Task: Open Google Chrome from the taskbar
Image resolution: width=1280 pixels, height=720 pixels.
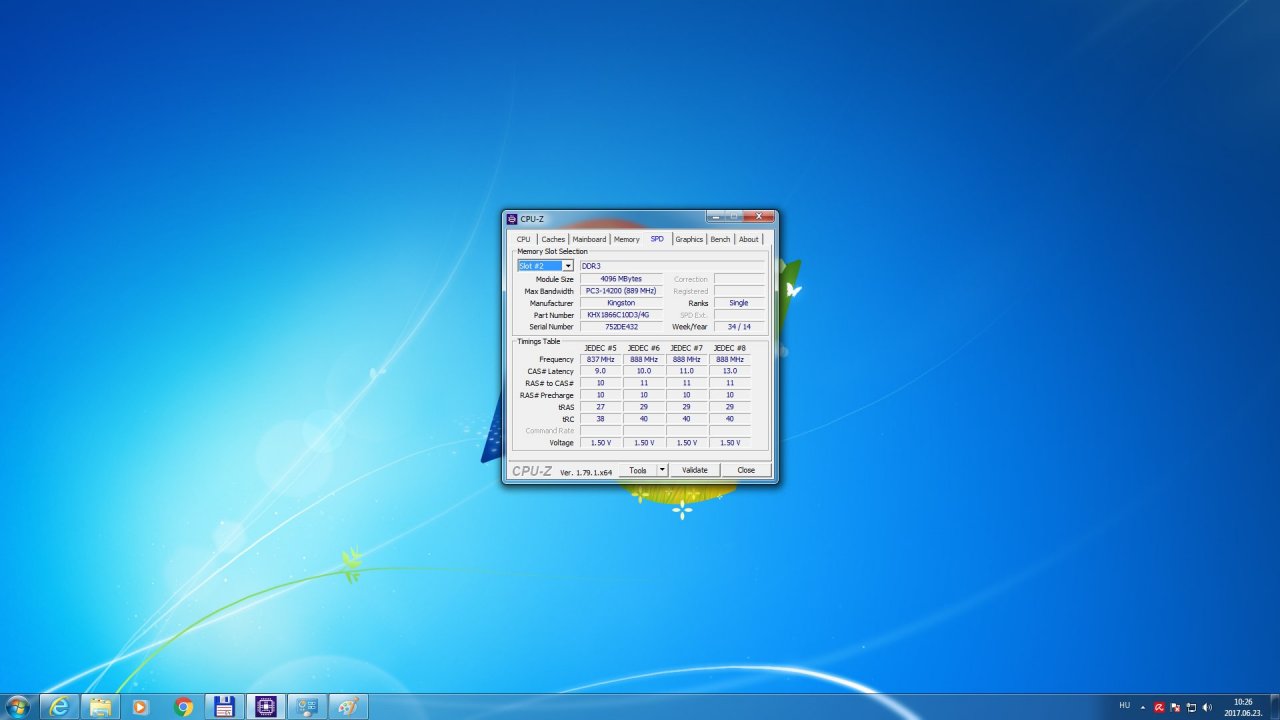Action: tap(183, 707)
